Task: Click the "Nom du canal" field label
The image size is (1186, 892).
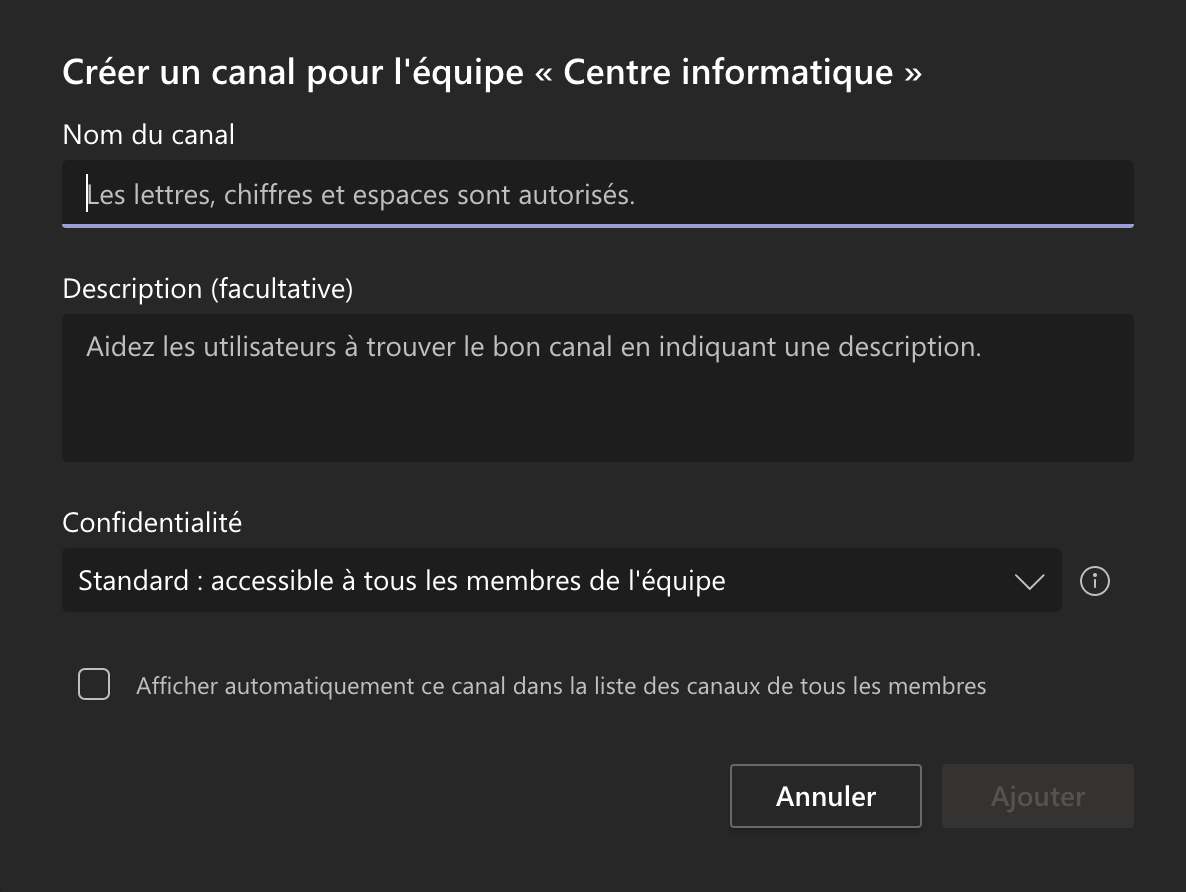Action: pos(148,134)
